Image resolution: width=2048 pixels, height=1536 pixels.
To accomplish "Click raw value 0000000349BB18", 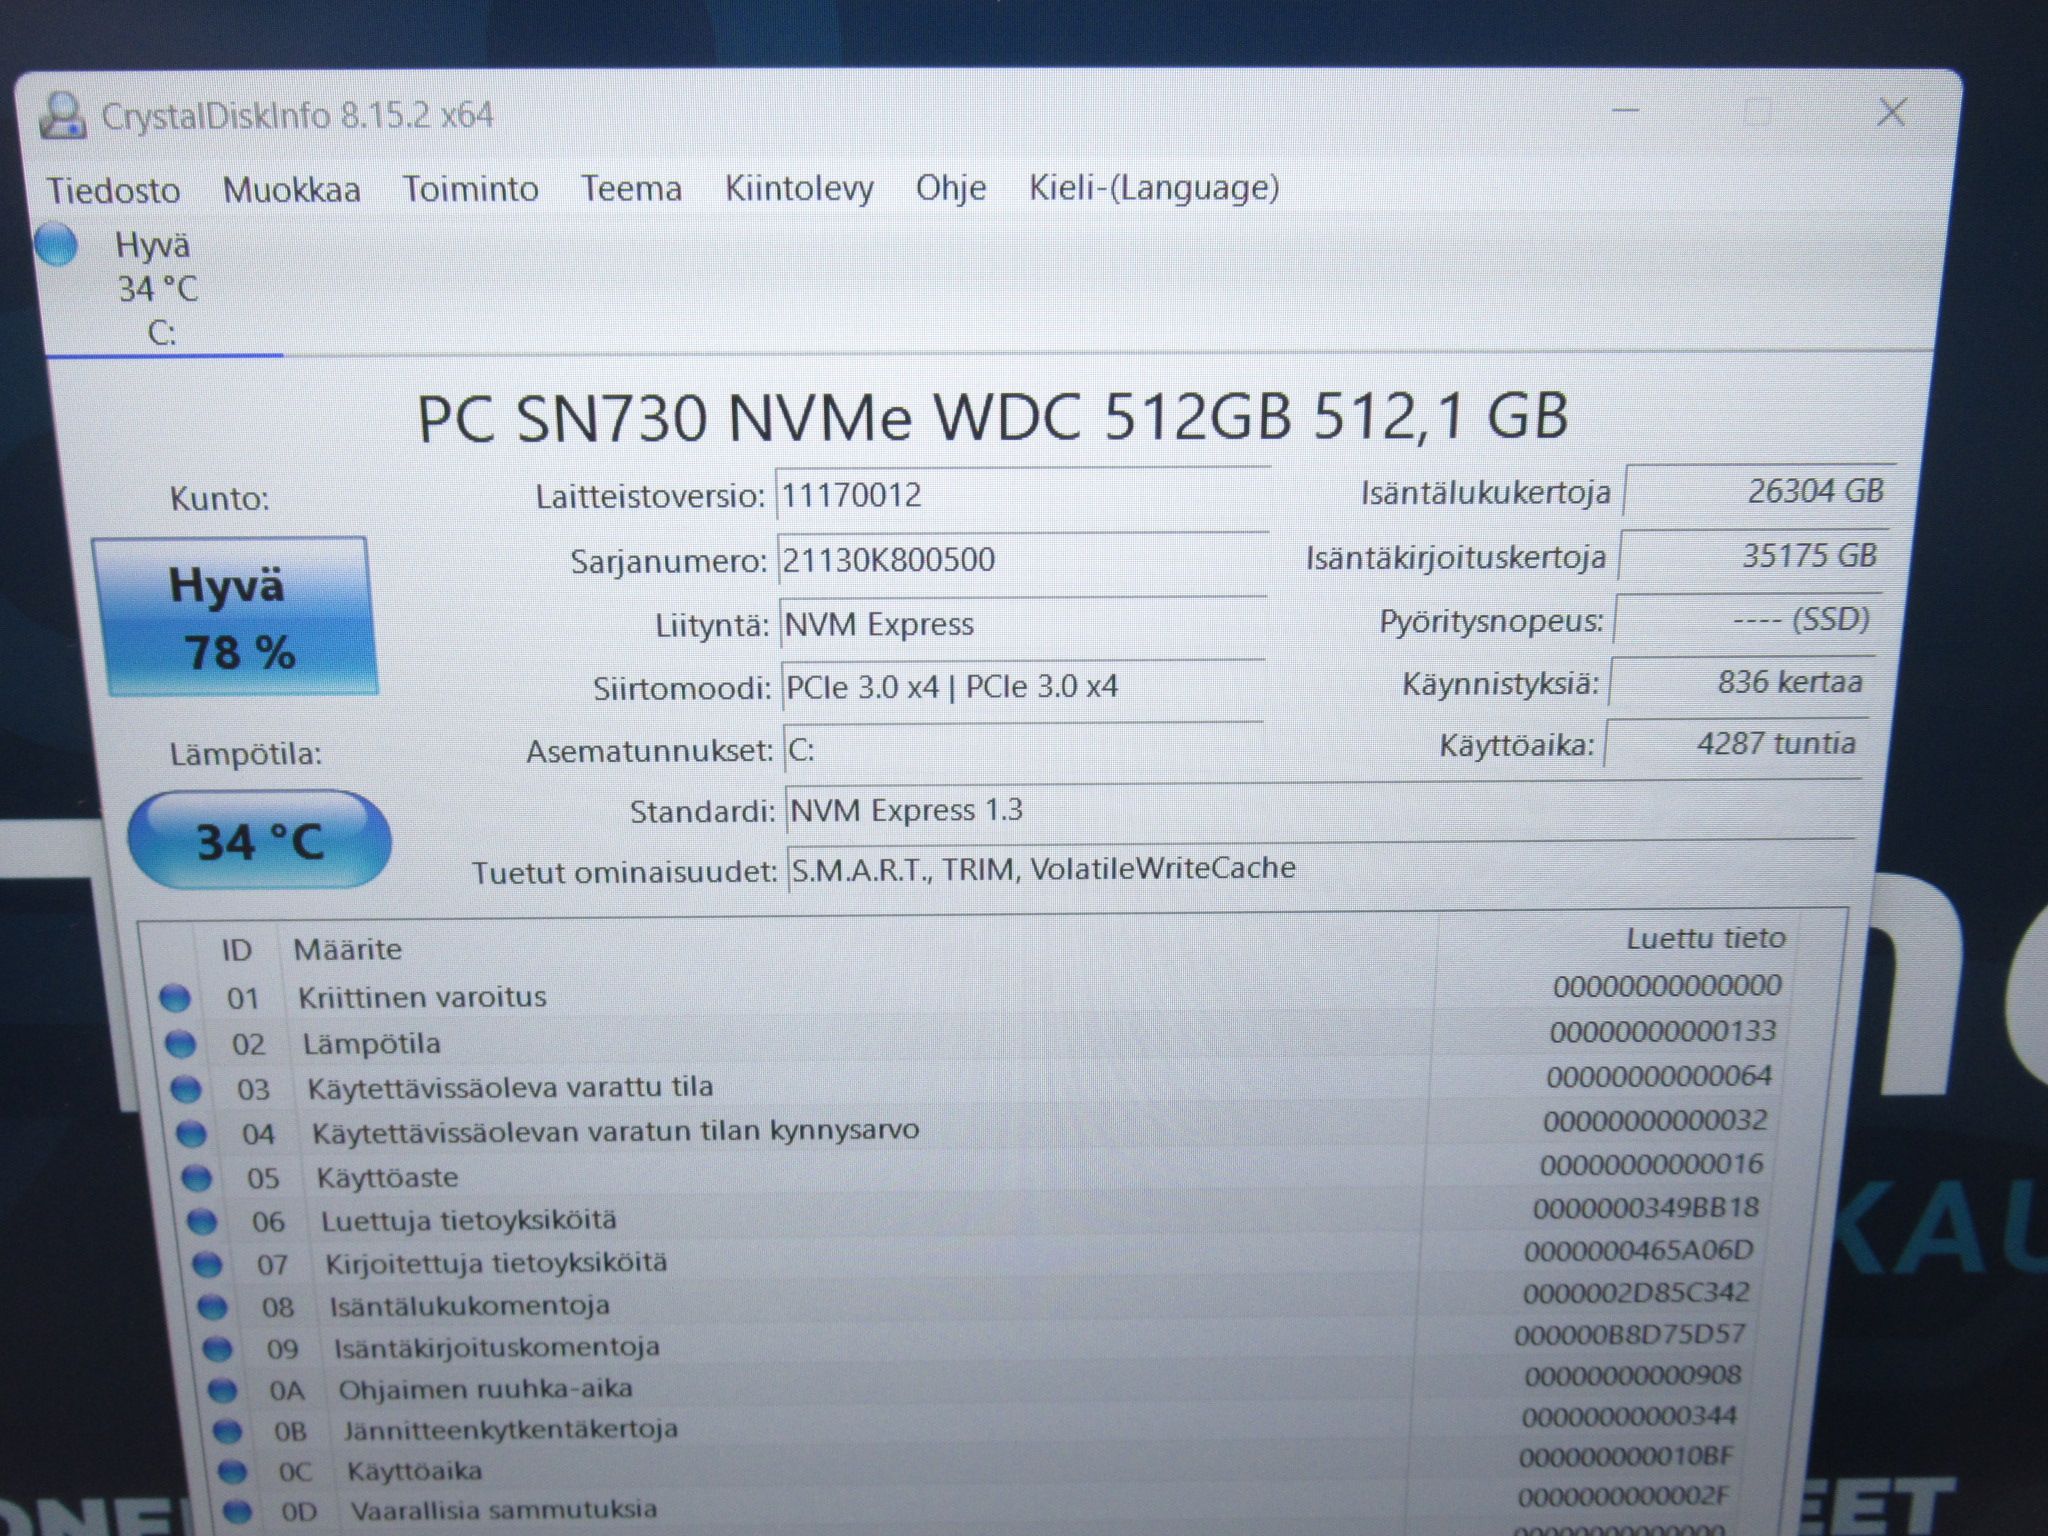I will (x=1645, y=1208).
